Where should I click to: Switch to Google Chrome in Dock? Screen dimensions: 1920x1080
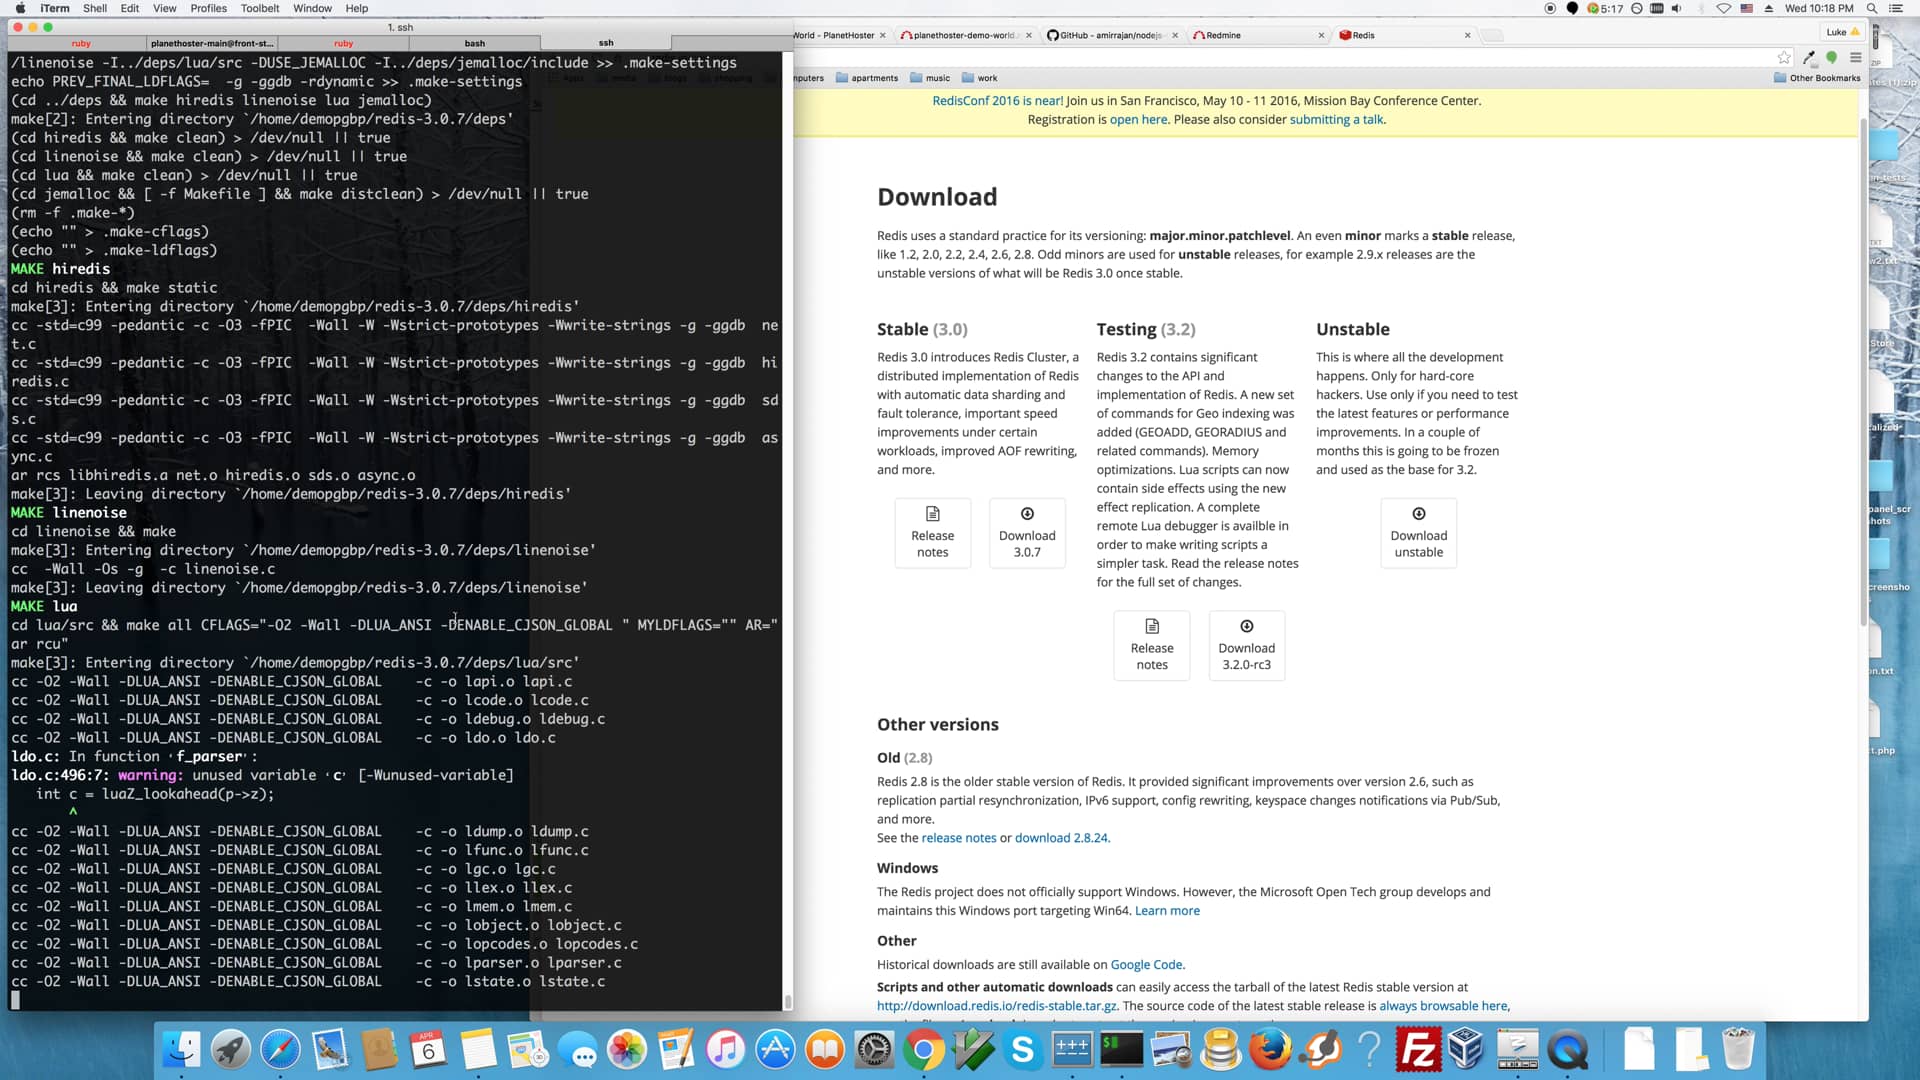coord(924,1050)
